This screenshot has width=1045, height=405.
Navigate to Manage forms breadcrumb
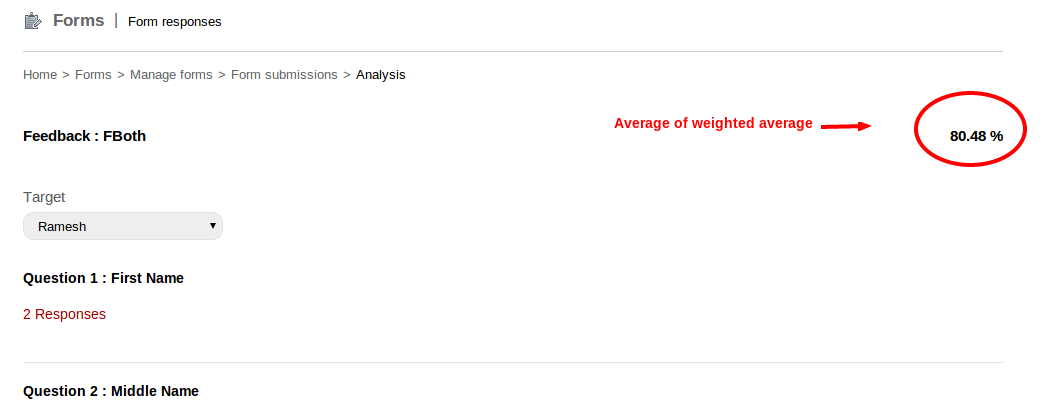[171, 75]
